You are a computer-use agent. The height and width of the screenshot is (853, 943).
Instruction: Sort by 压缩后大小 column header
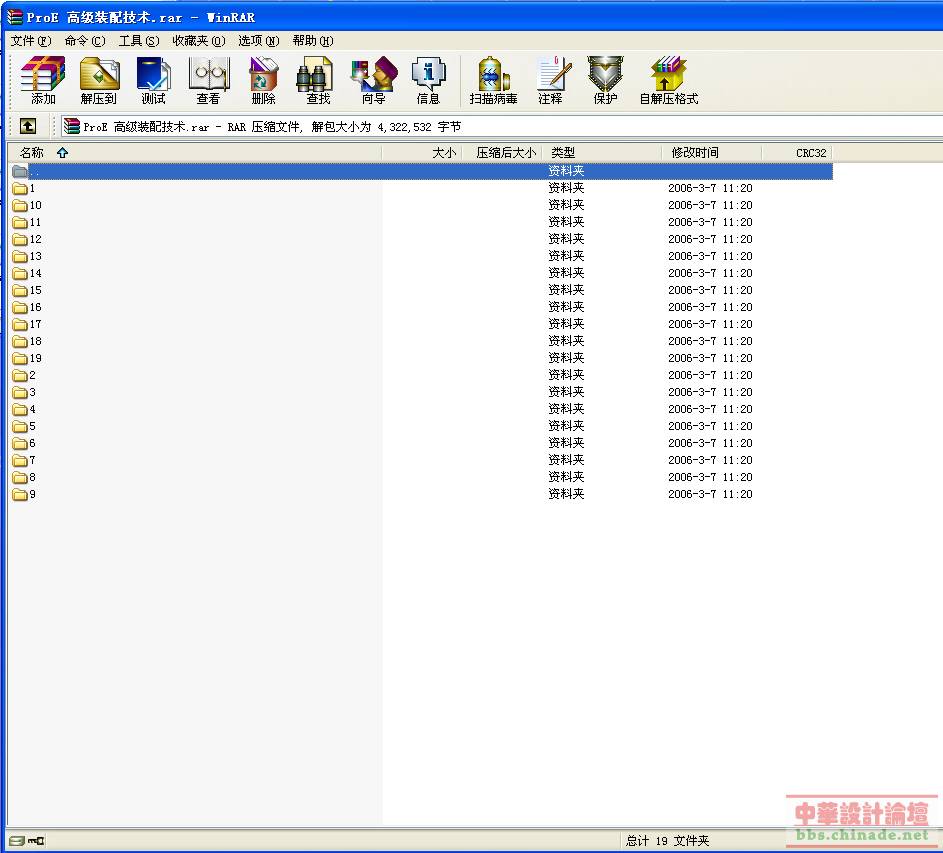(502, 153)
